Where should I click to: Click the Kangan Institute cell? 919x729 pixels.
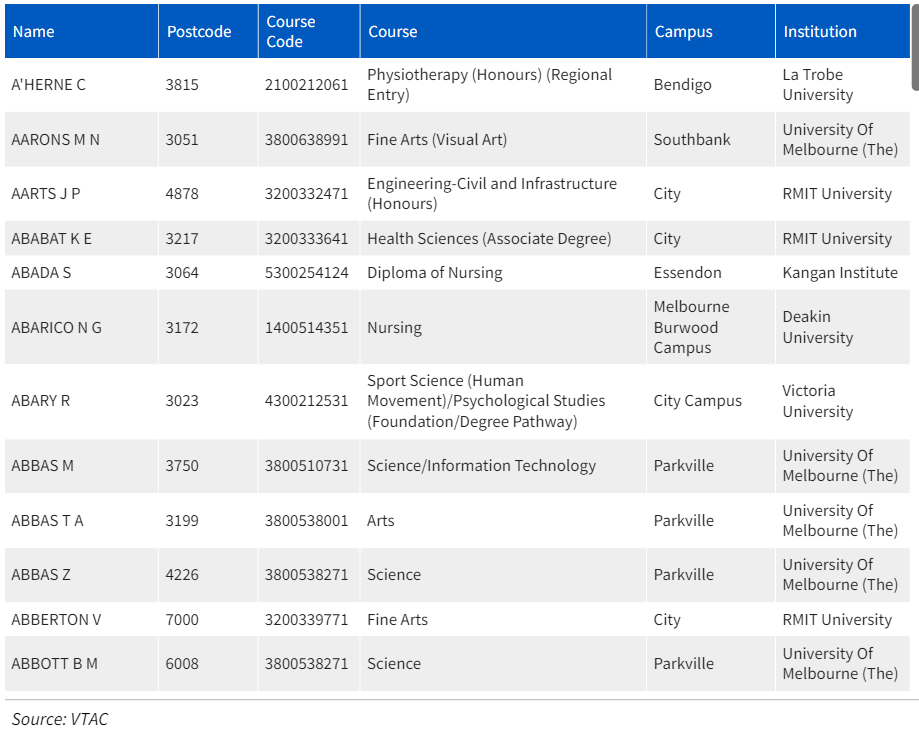[x=840, y=273]
